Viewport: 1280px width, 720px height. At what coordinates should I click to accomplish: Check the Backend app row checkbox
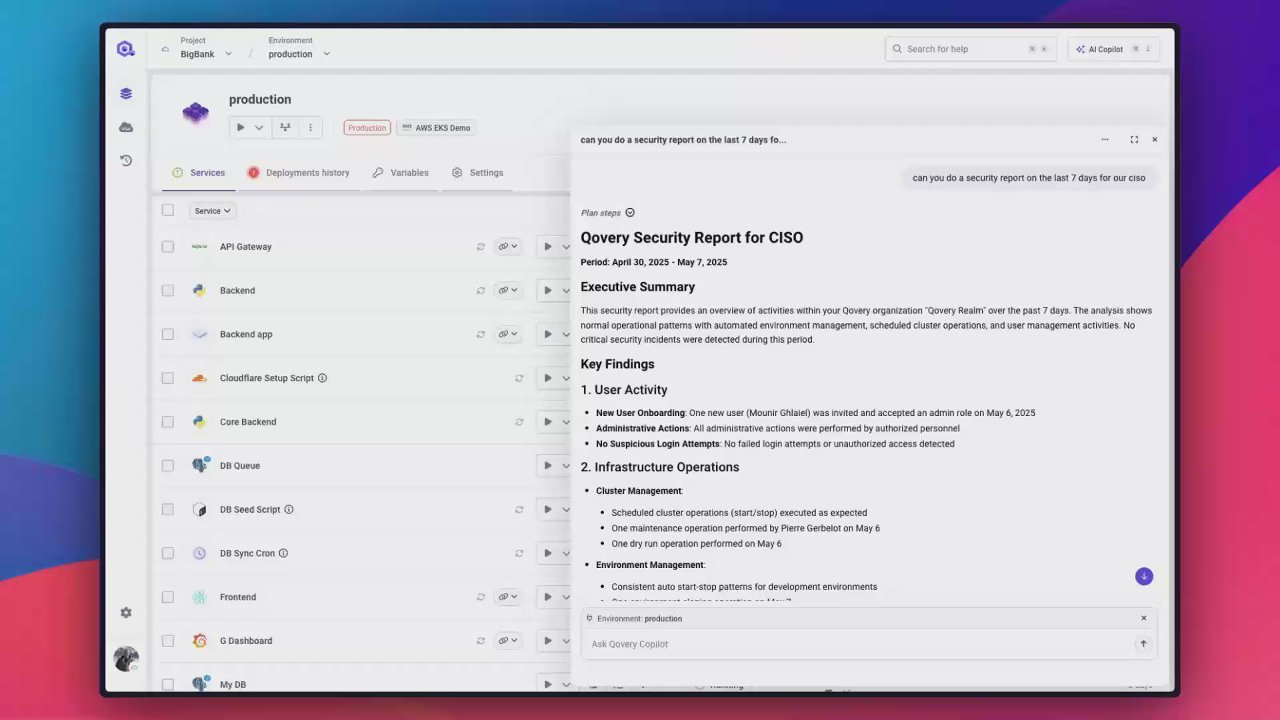(x=168, y=334)
